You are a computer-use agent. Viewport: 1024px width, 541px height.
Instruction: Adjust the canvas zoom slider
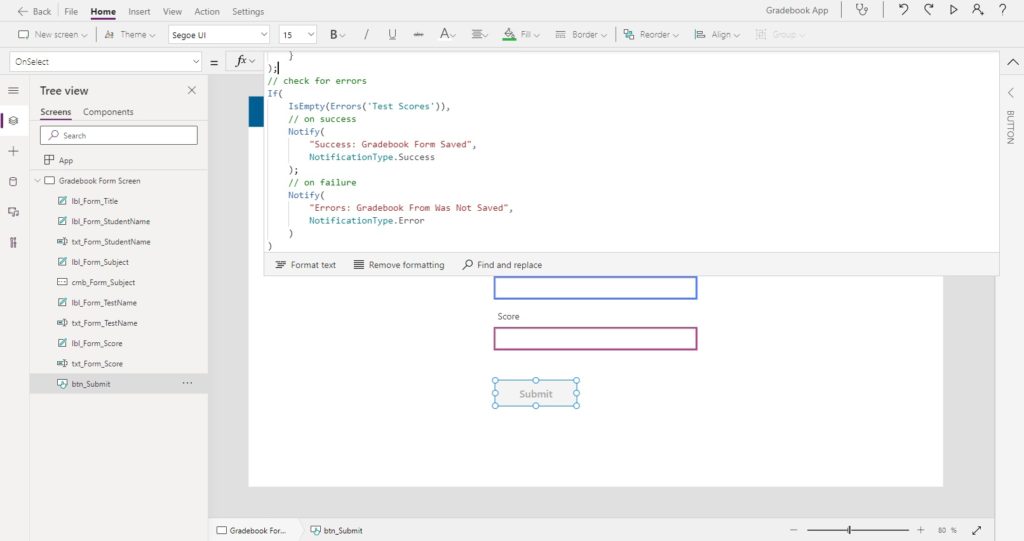(x=849, y=530)
